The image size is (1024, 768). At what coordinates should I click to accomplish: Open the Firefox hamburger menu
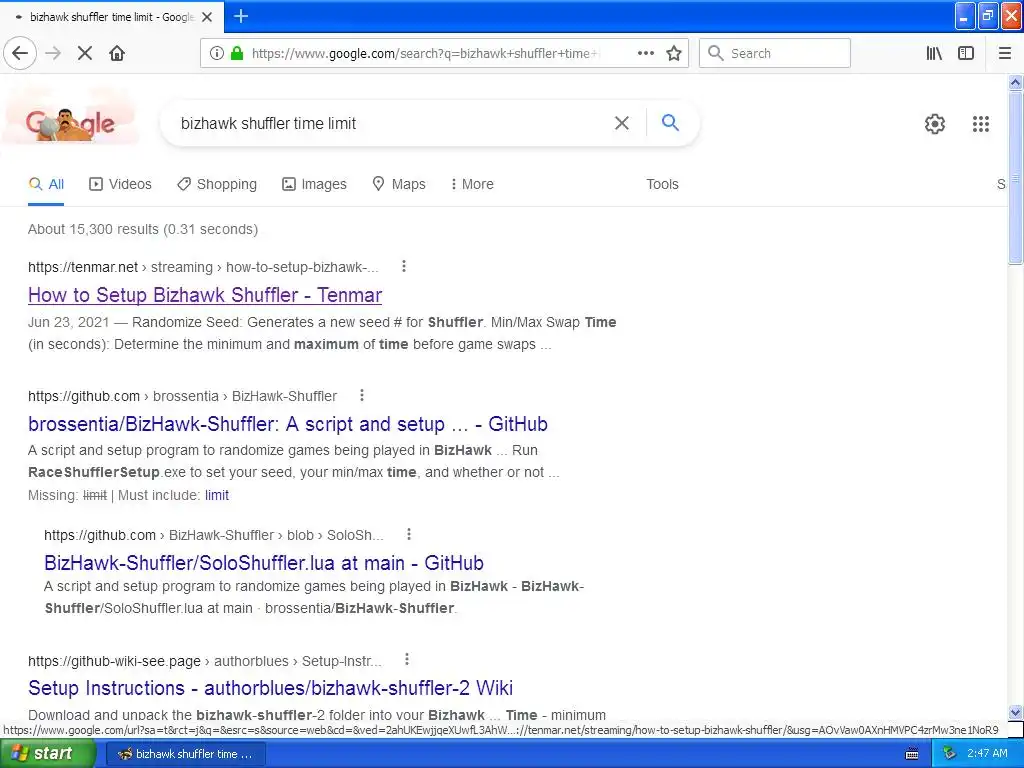1004,54
